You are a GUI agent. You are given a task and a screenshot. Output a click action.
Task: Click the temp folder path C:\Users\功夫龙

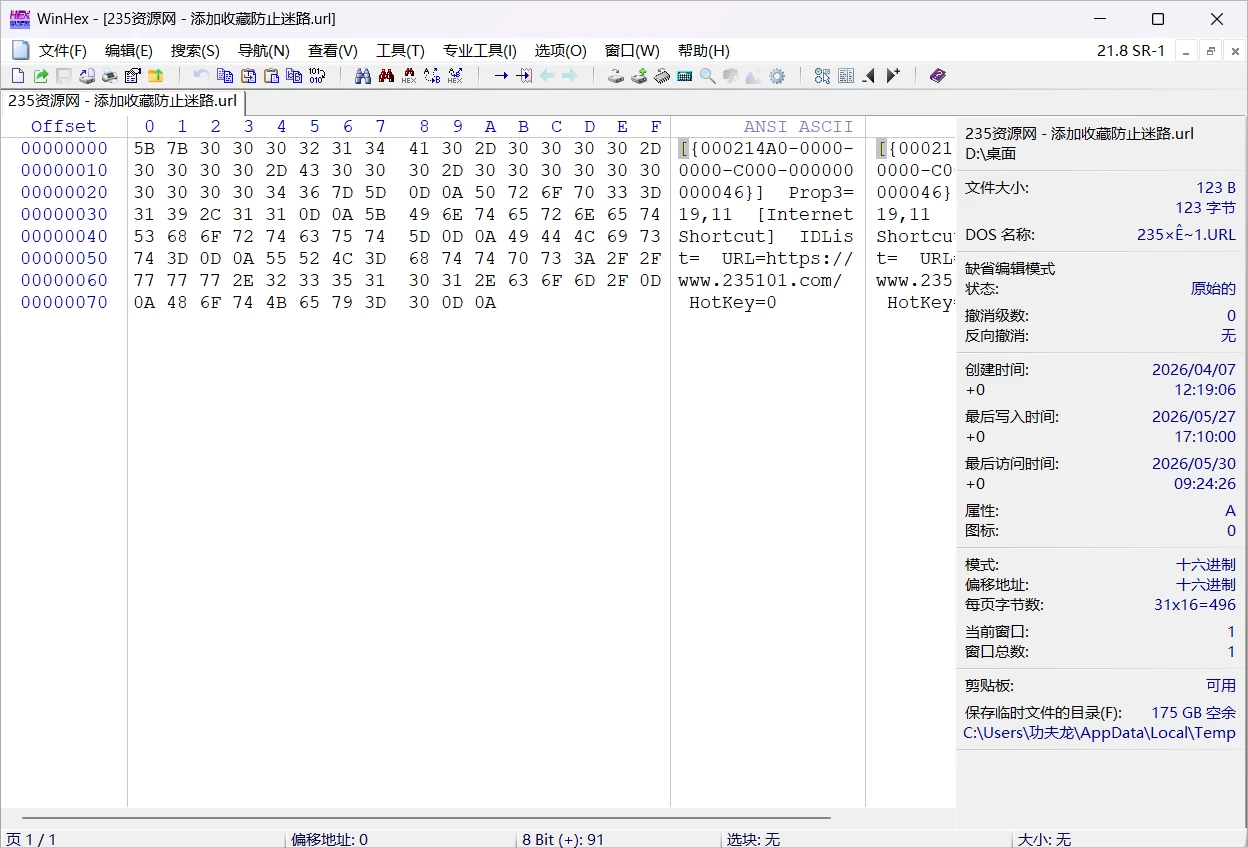[x=1100, y=732]
